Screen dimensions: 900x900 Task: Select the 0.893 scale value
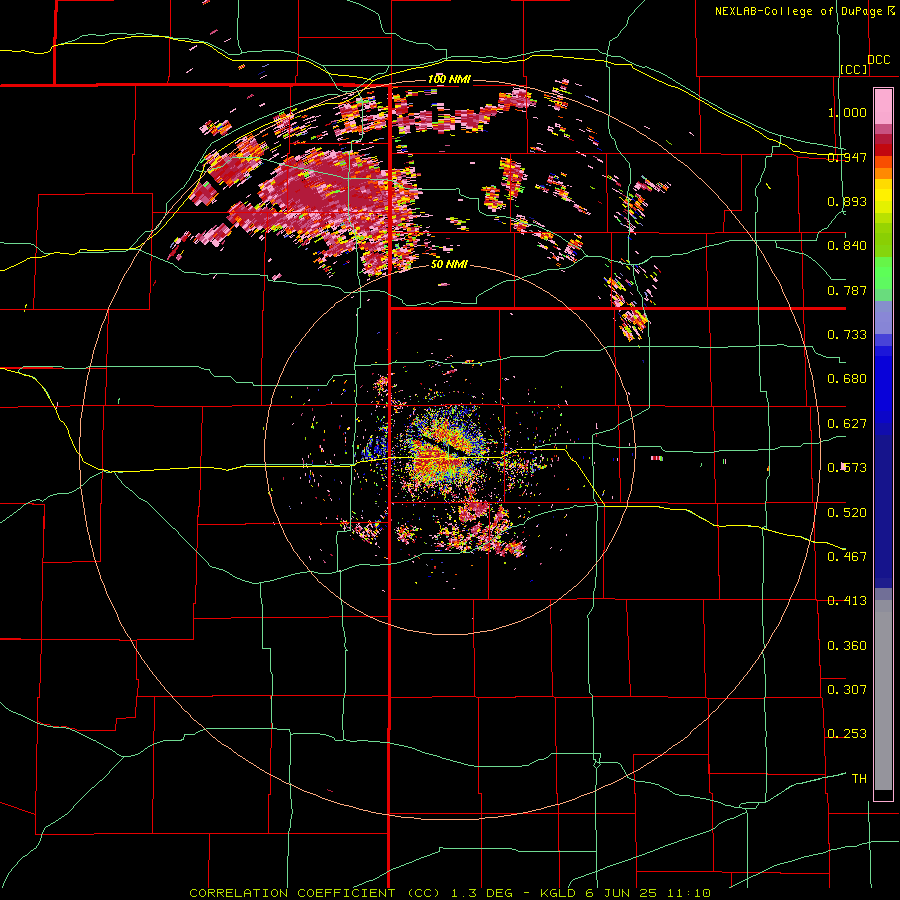(x=847, y=201)
